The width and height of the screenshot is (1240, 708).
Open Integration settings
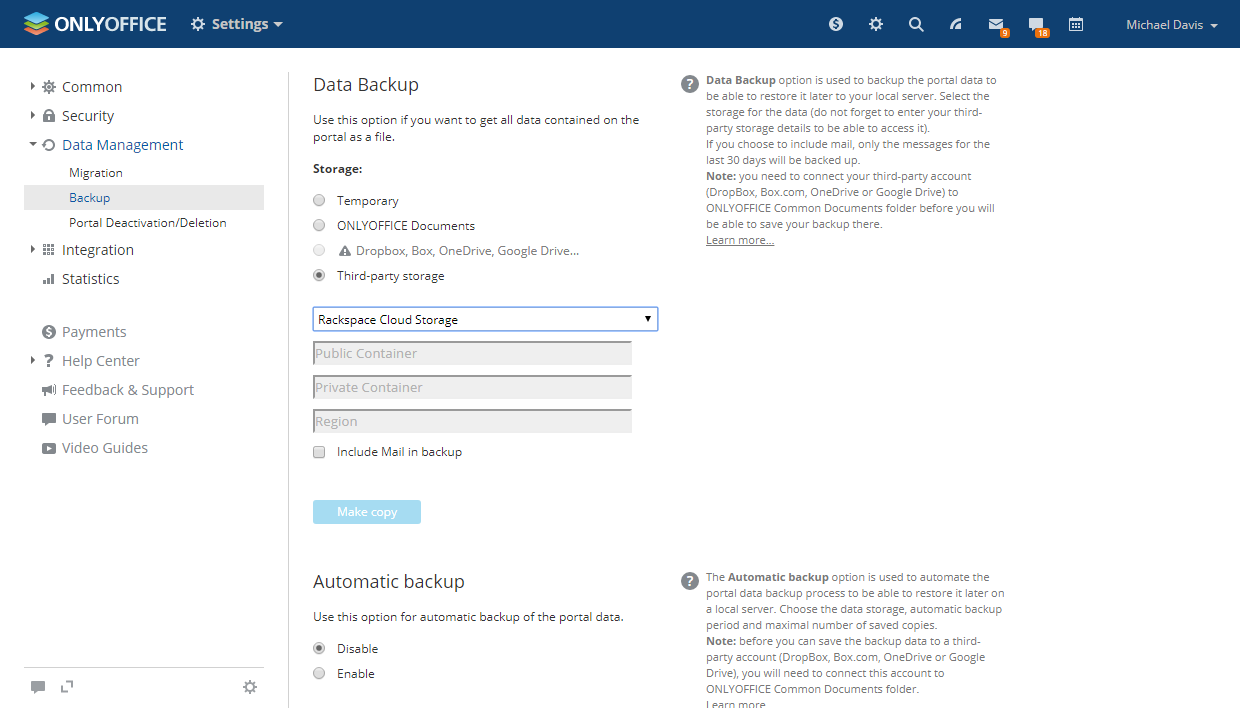pos(98,250)
